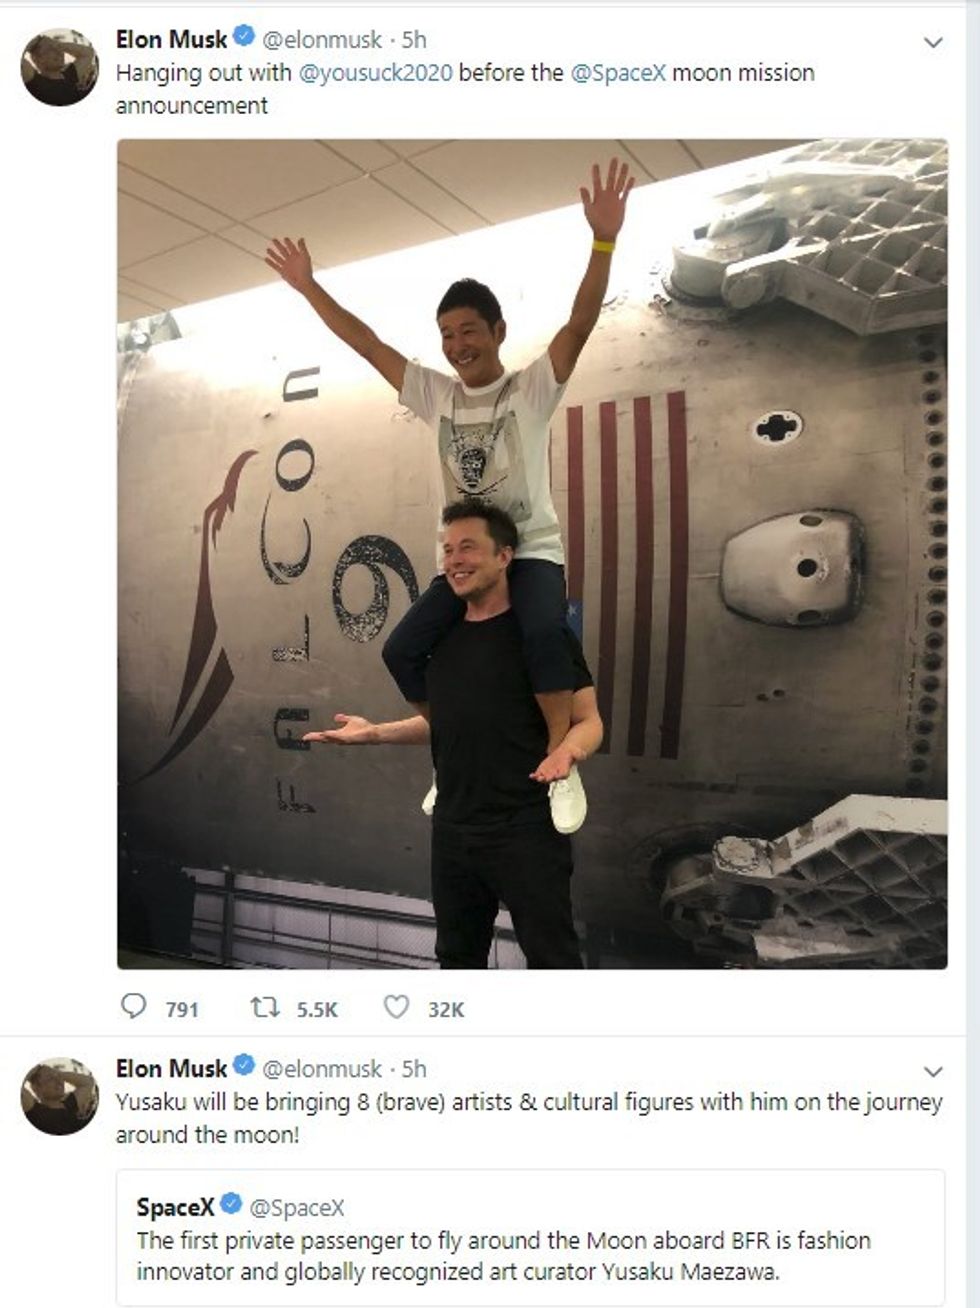980x1308 pixels.
Task: Click the second tweet's 5h timestamp
Action: [x=414, y=1068]
